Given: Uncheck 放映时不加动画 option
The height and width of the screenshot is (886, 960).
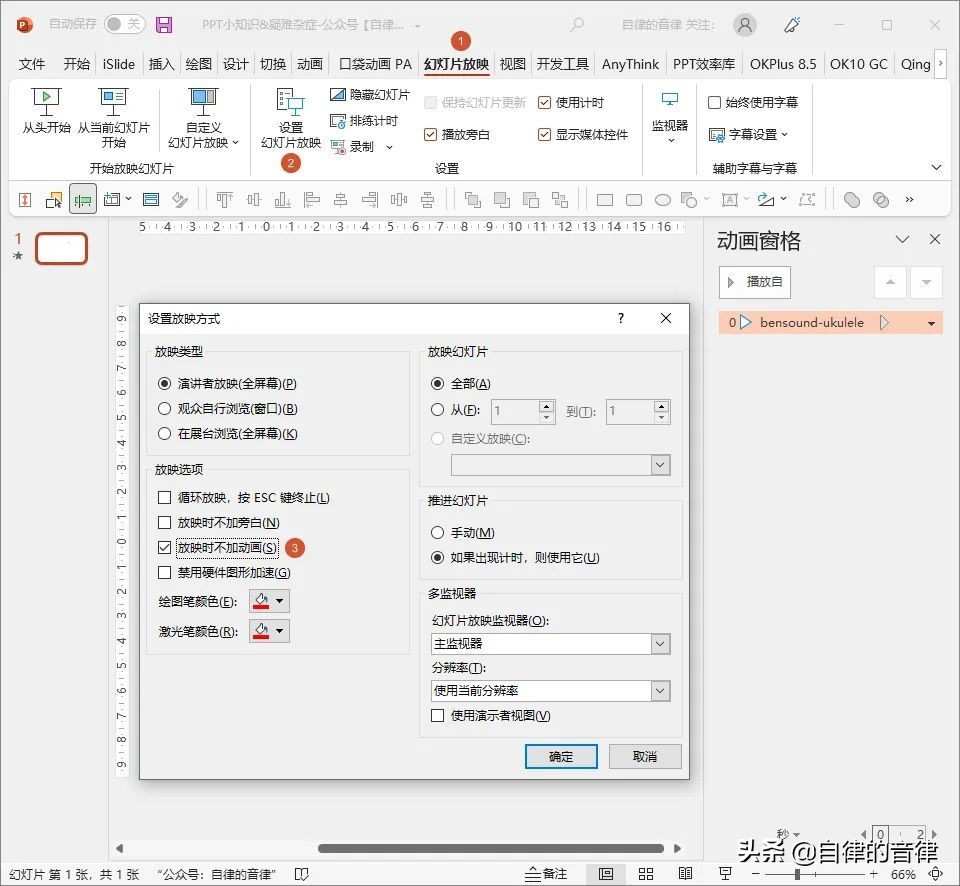Looking at the screenshot, I should click(x=165, y=547).
